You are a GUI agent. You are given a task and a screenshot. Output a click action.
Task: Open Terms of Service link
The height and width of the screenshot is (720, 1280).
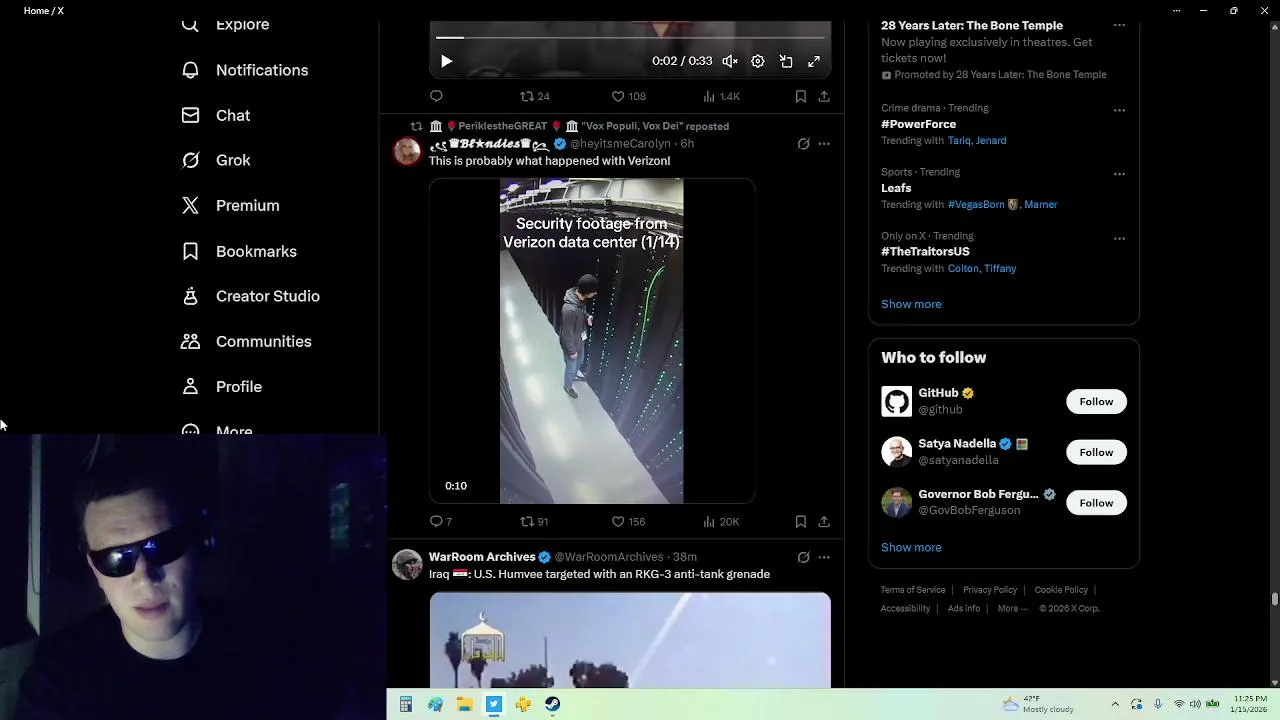click(x=913, y=590)
